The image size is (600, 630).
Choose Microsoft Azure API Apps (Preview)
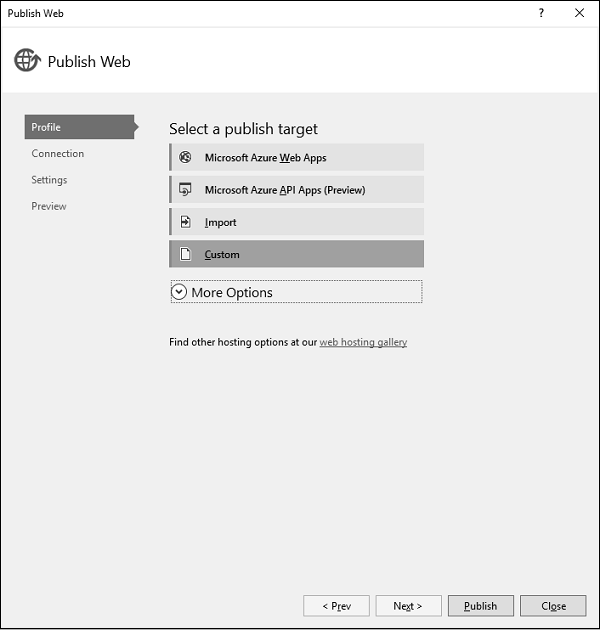pos(296,189)
